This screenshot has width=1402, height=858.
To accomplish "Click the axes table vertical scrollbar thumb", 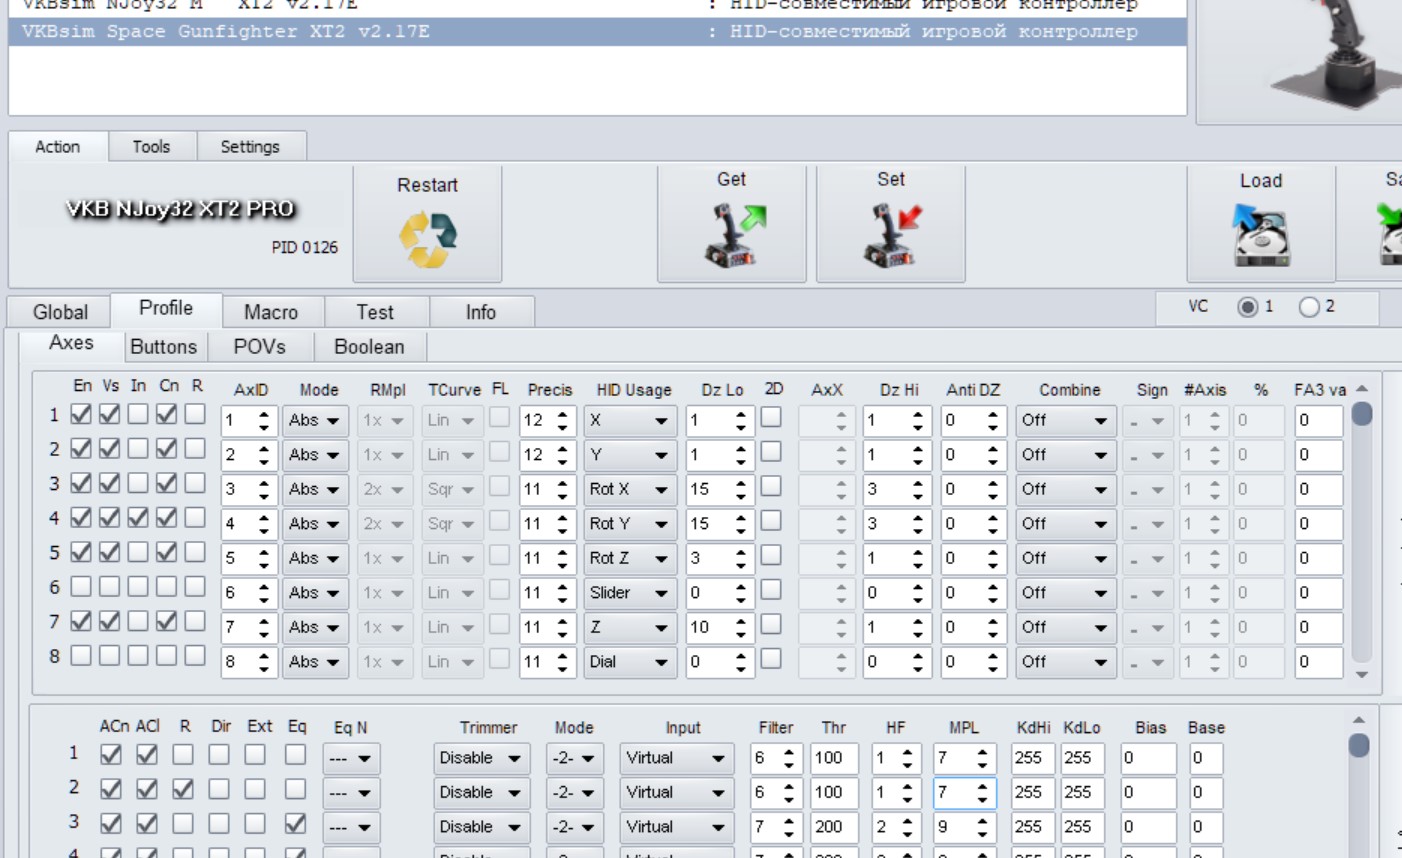I will pyautogui.click(x=1361, y=413).
